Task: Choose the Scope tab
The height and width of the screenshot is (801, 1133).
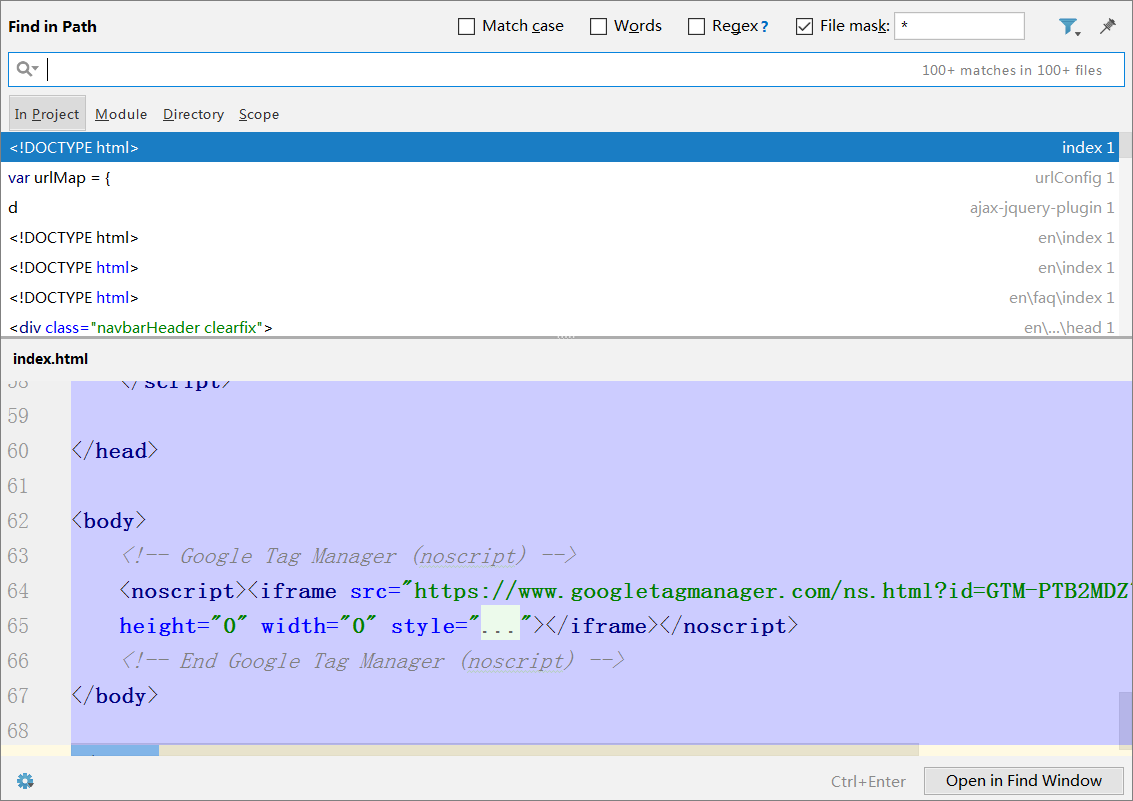Action: [259, 114]
